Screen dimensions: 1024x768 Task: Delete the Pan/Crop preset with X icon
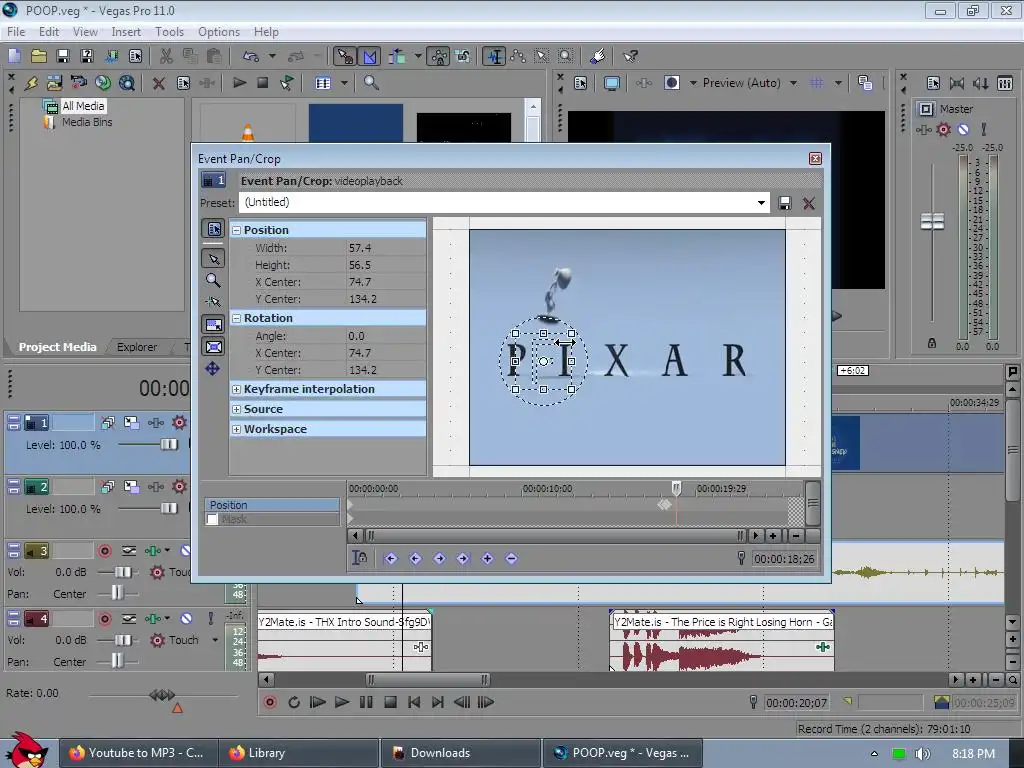(x=808, y=203)
